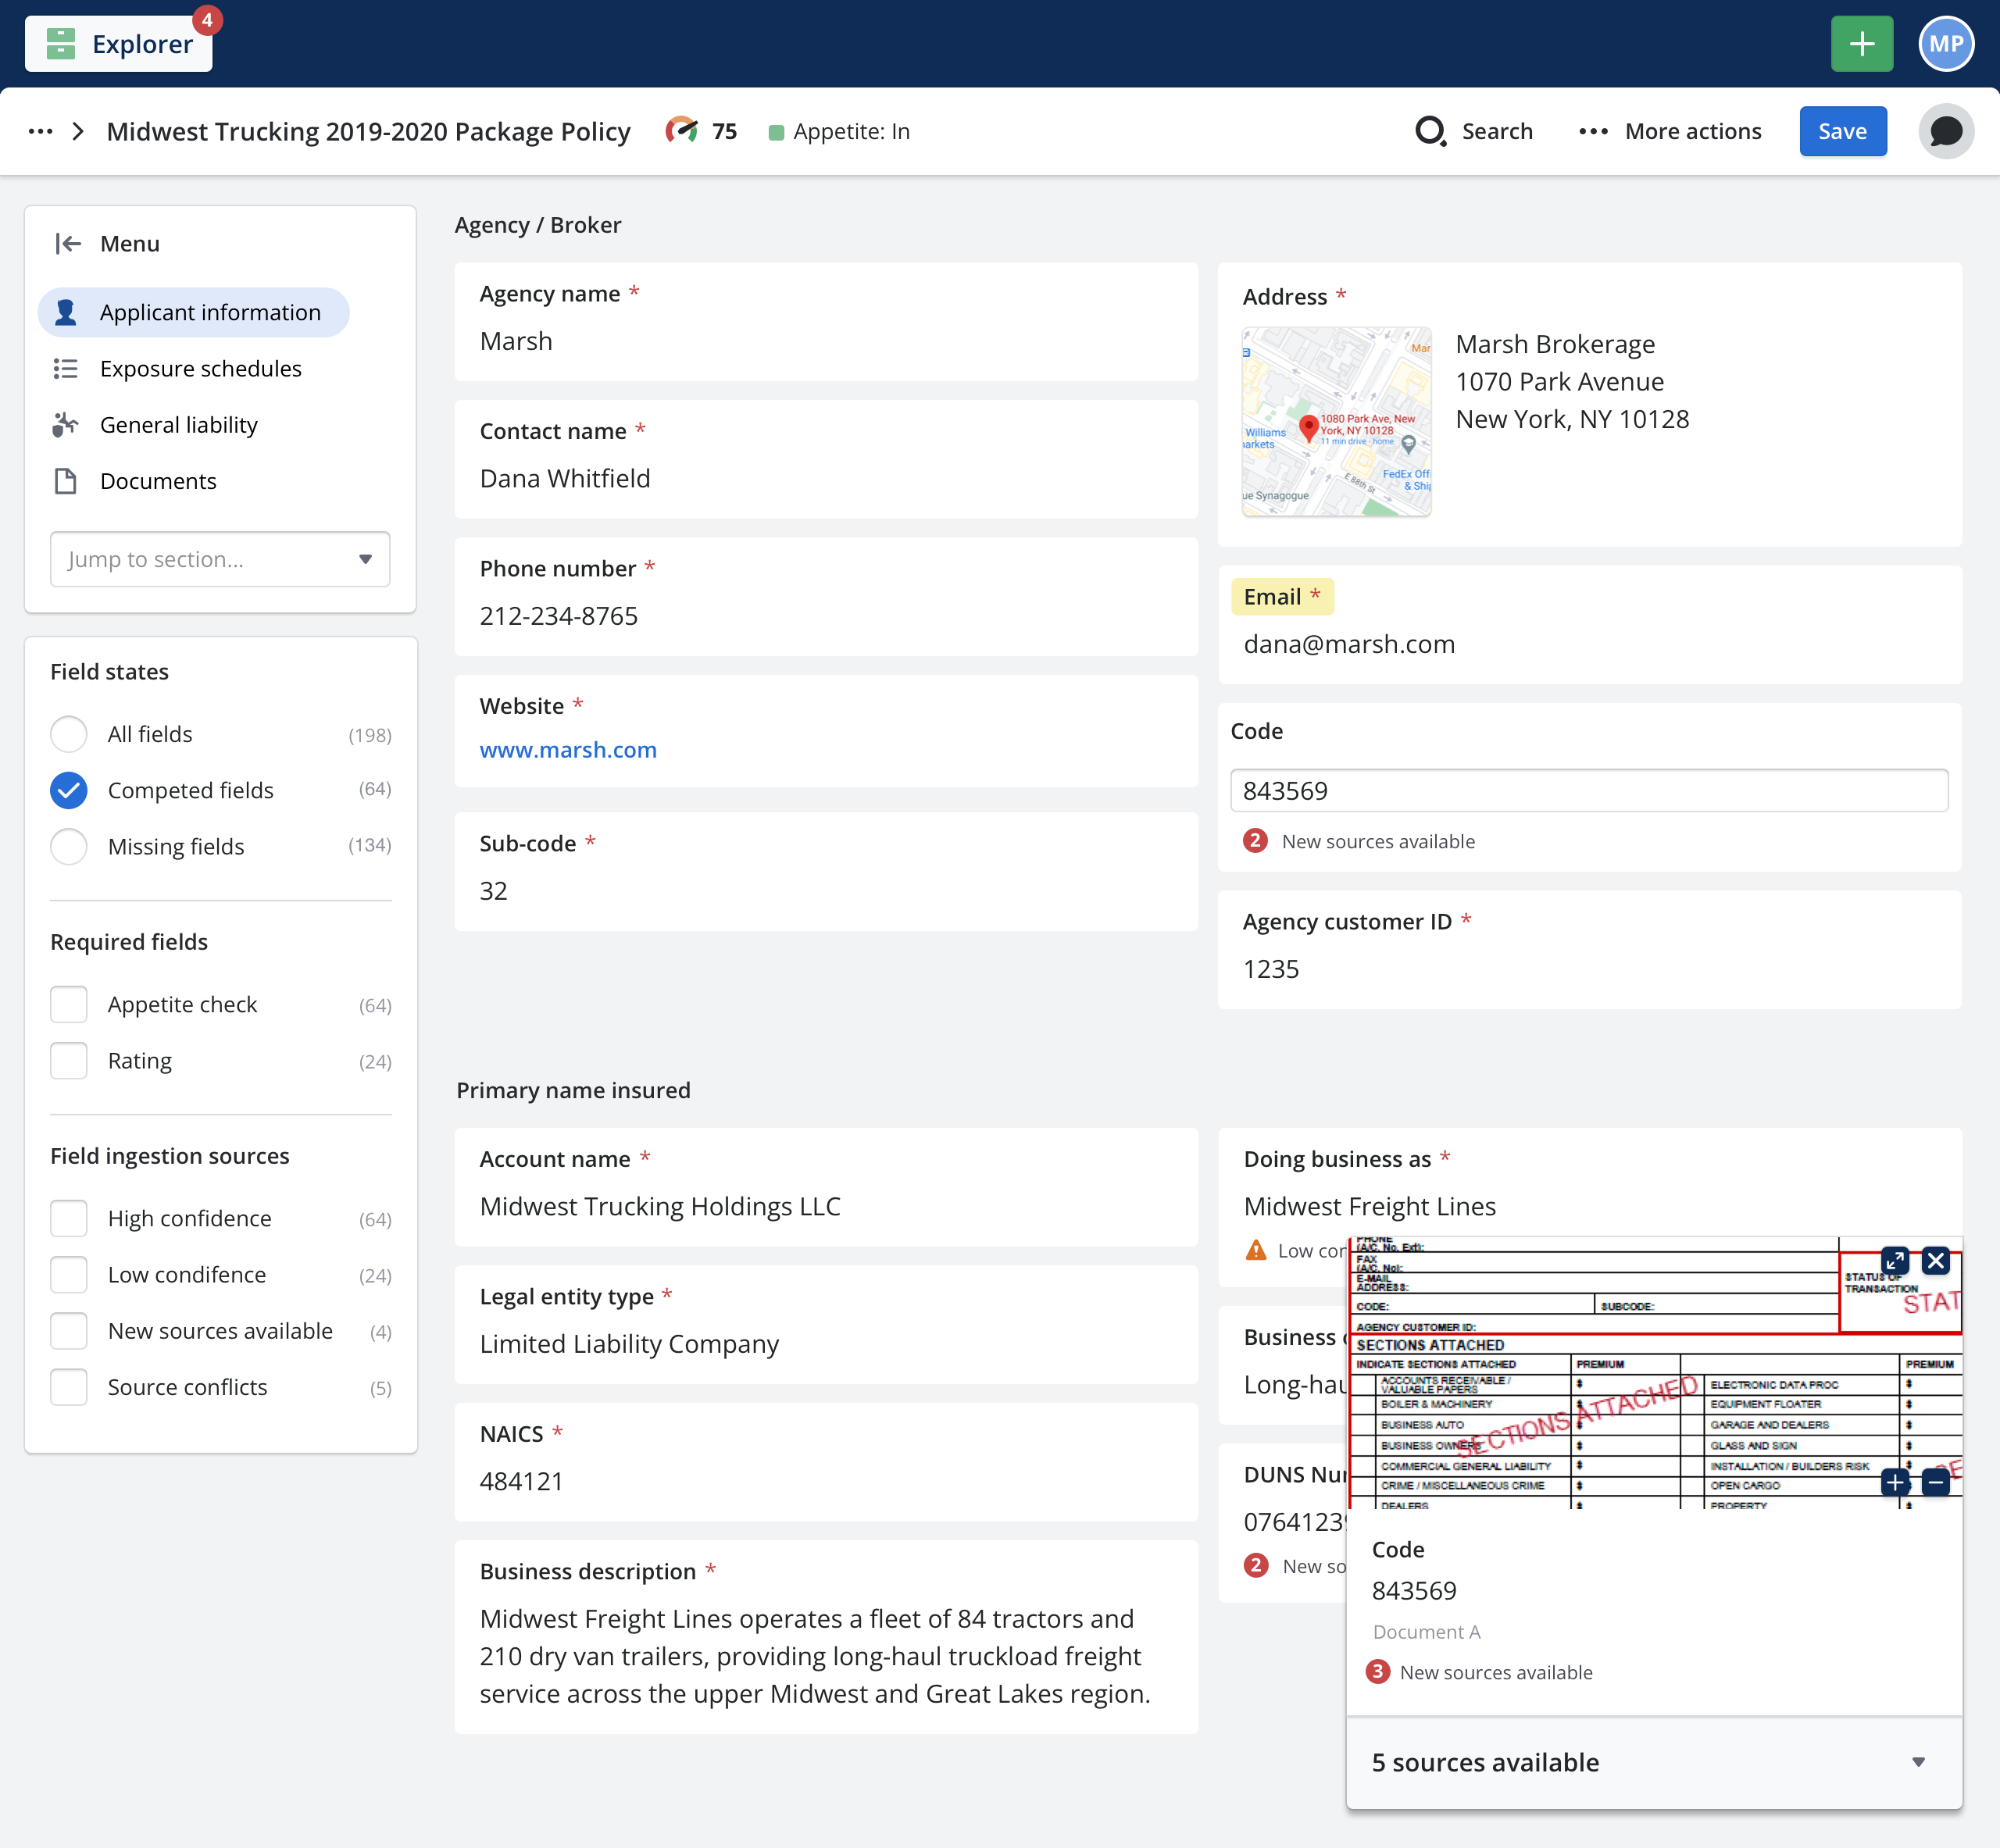The width and height of the screenshot is (2000, 1848).
Task: Click the DUNS new sources badge
Action: 1256,1565
